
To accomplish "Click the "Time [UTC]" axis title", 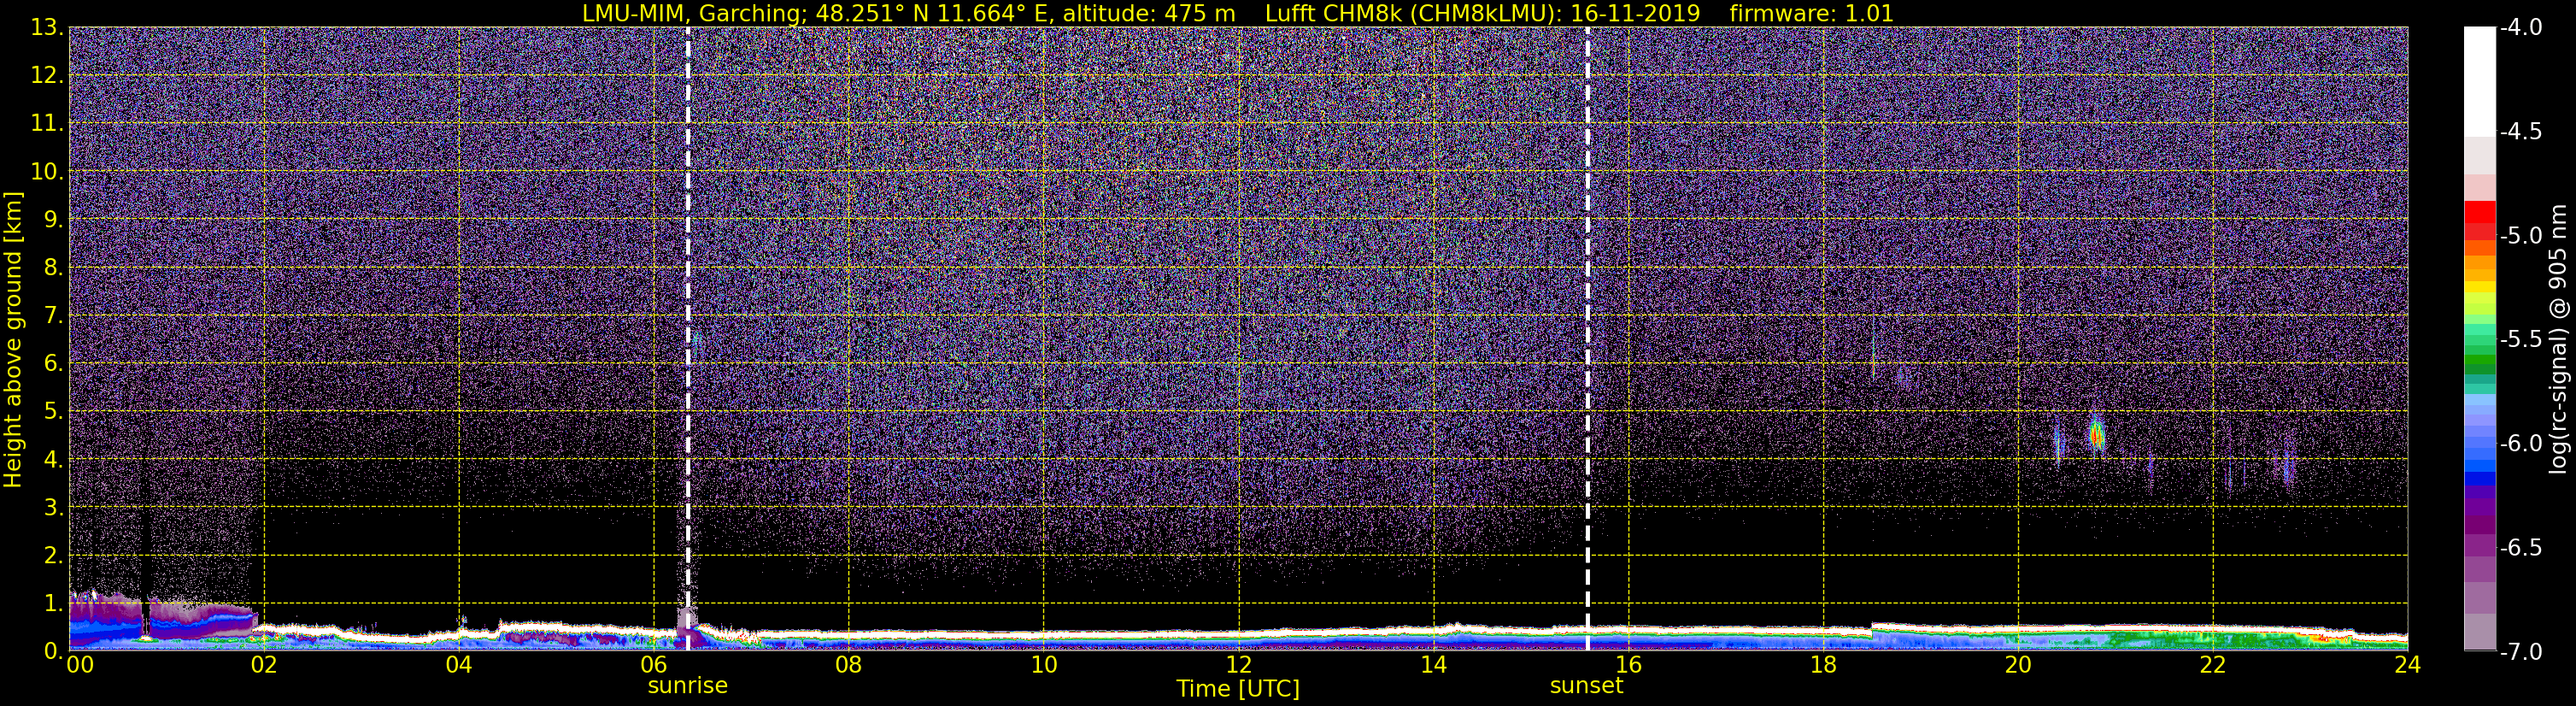I will click(1238, 689).
